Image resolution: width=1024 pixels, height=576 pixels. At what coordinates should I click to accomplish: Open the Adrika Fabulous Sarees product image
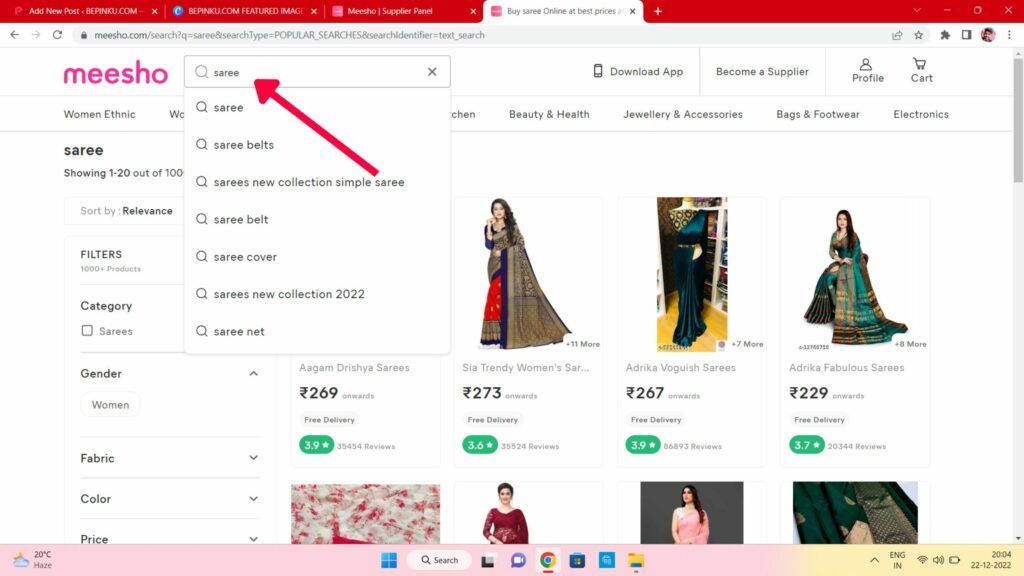(x=855, y=274)
